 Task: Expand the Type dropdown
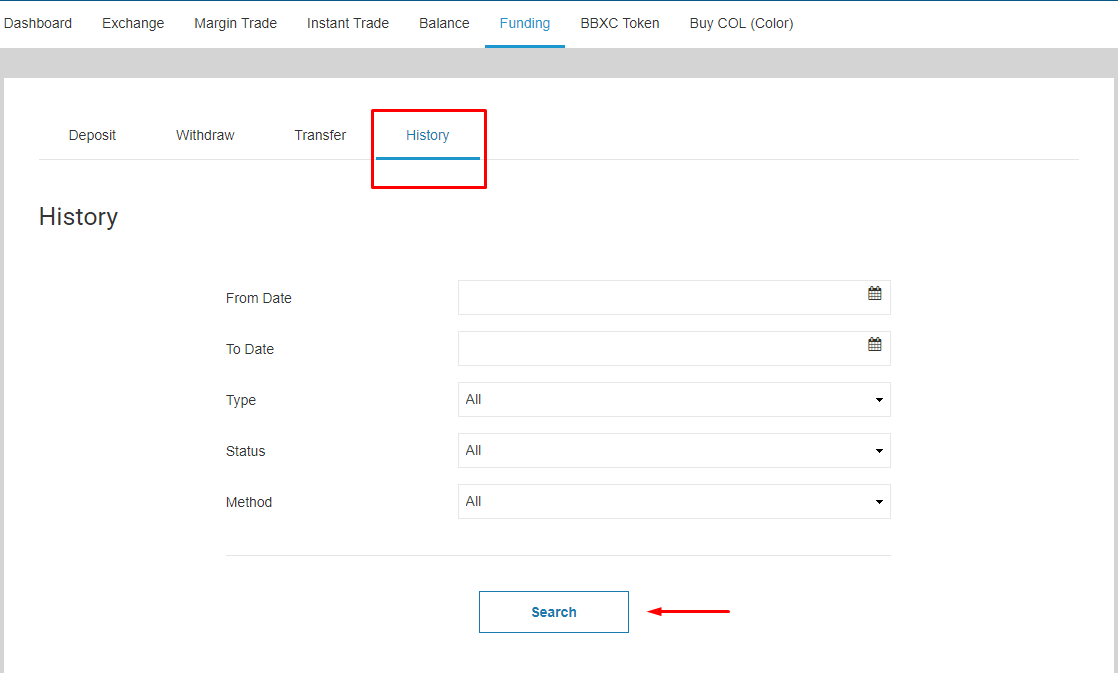(673, 400)
